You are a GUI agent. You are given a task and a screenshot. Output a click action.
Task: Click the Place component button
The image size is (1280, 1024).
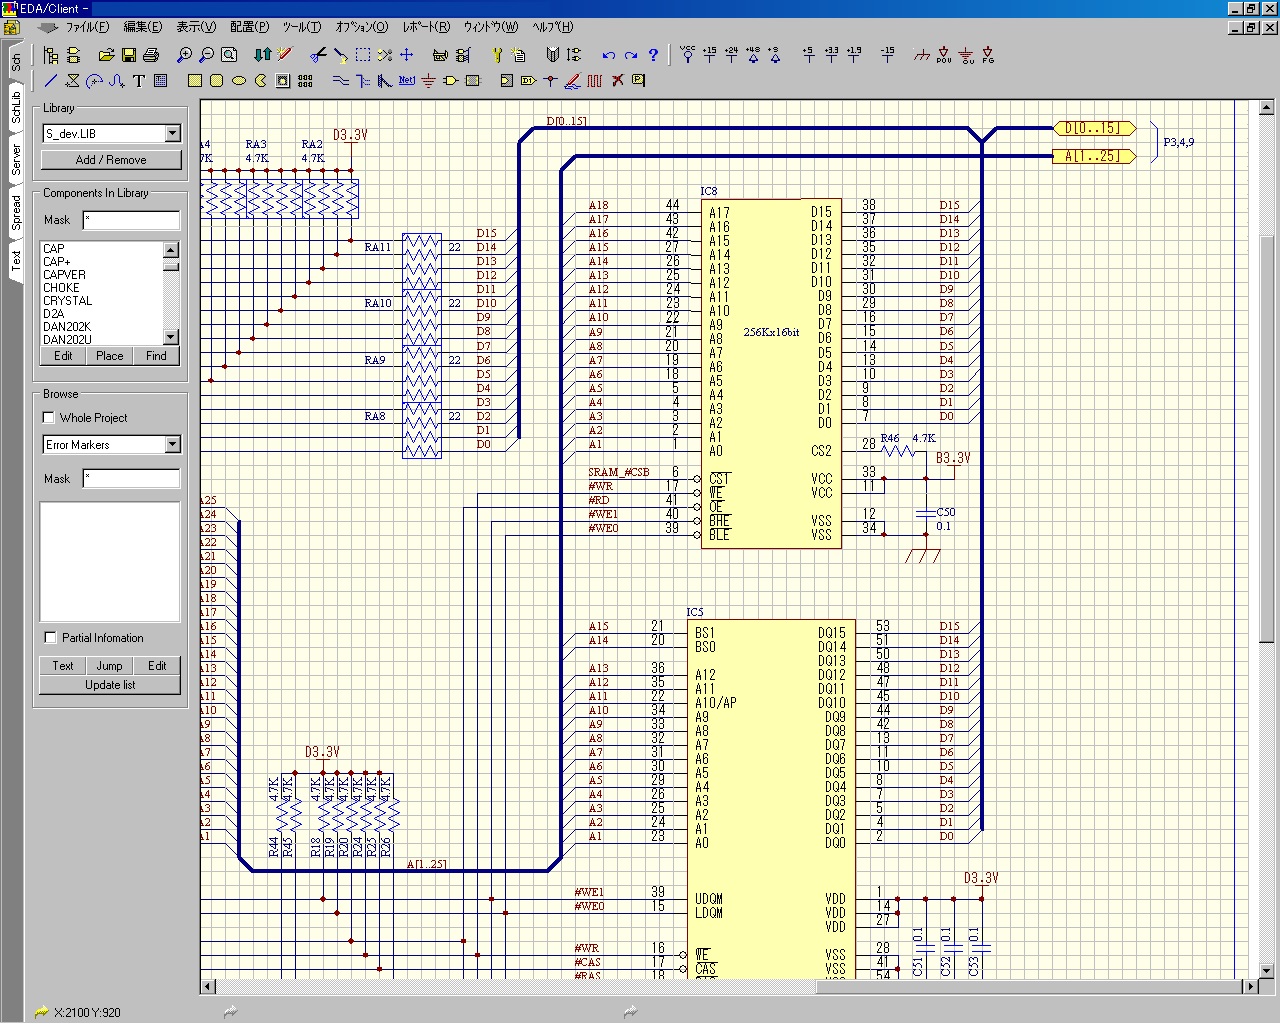pos(110,356)
